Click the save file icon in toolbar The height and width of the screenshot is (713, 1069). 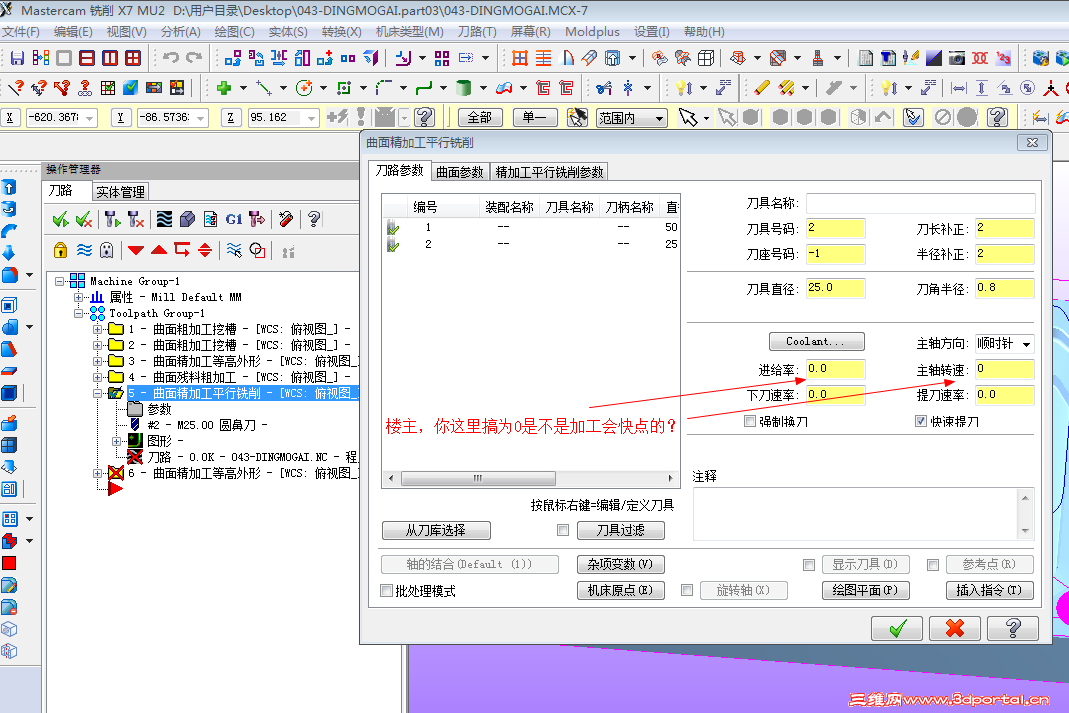[x=18, y=58]
